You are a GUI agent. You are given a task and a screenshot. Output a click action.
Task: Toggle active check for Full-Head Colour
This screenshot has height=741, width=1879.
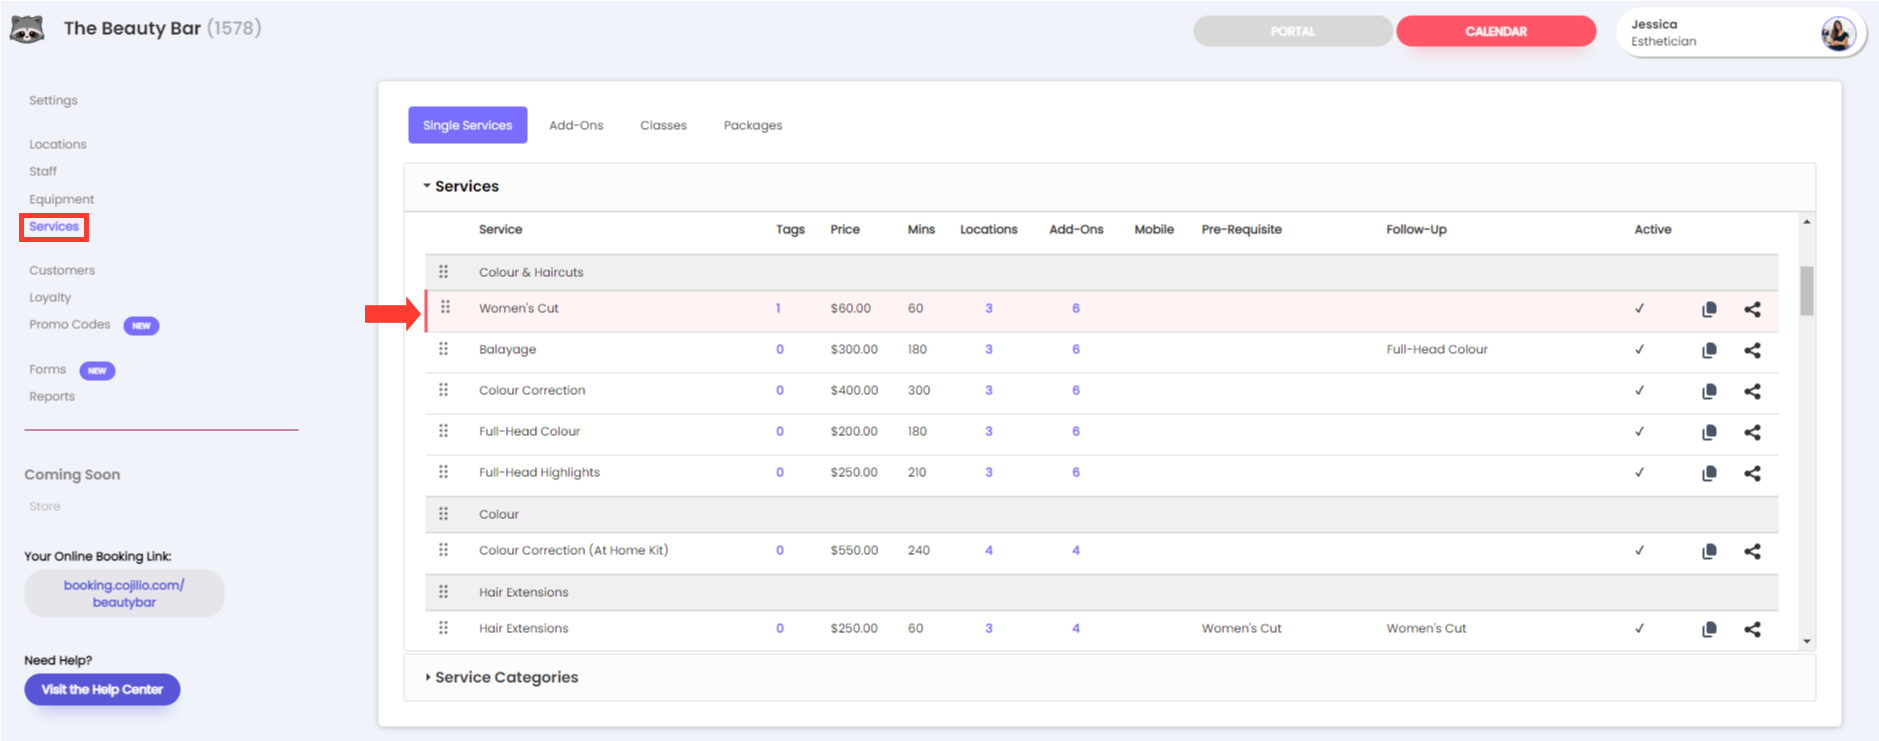1639,431
